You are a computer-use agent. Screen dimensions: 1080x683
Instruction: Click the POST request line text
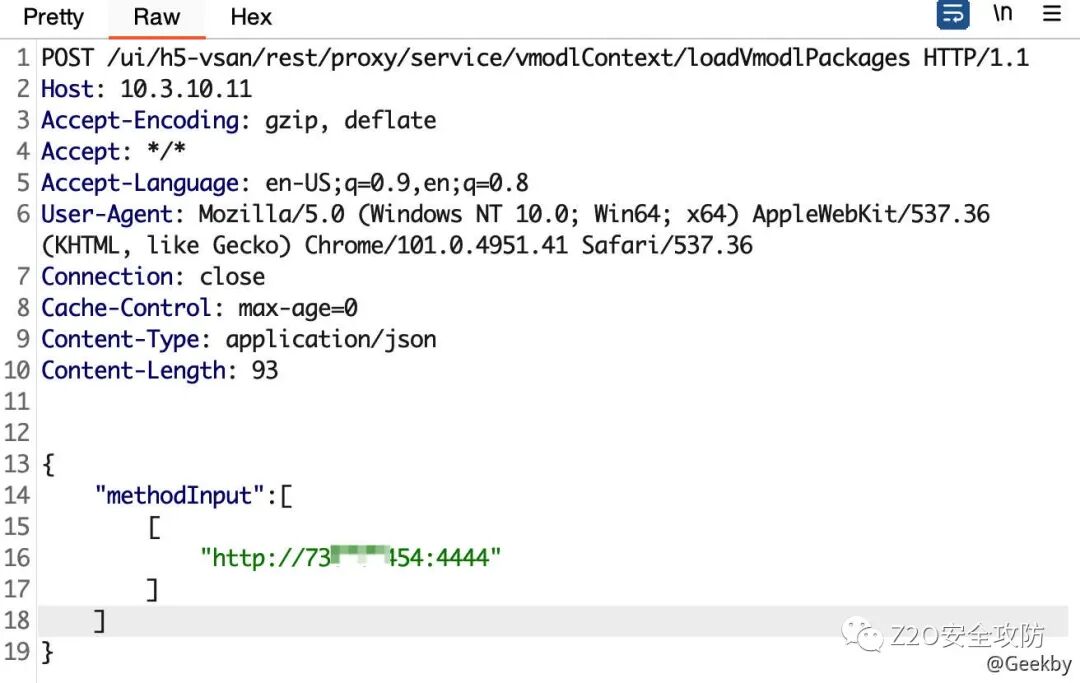click(534, 58)
